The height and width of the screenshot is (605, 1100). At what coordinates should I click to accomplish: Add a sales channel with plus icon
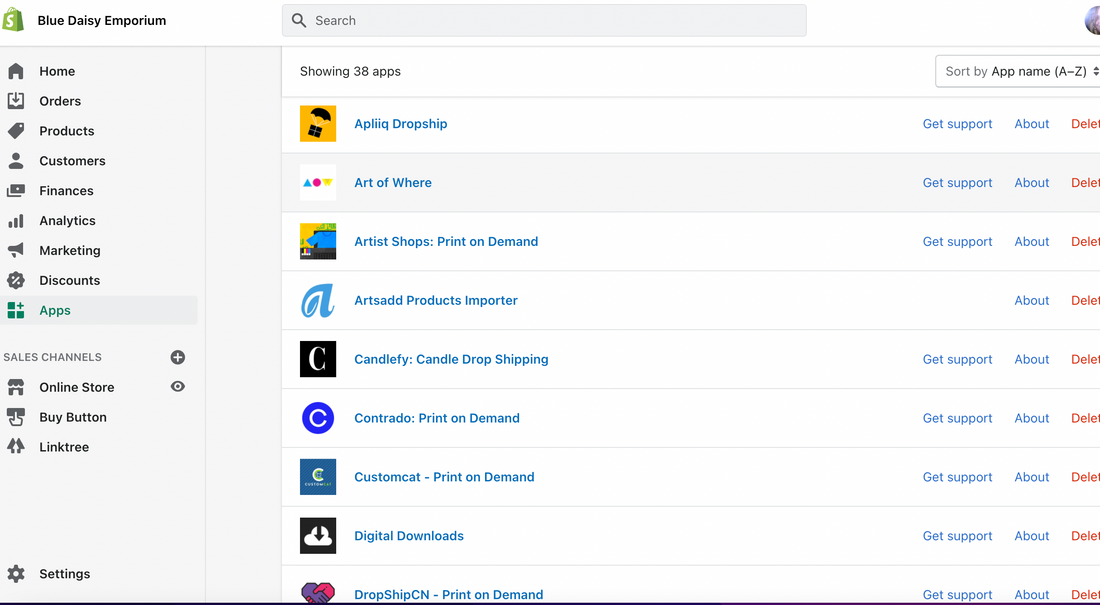[x=177, y=357]
